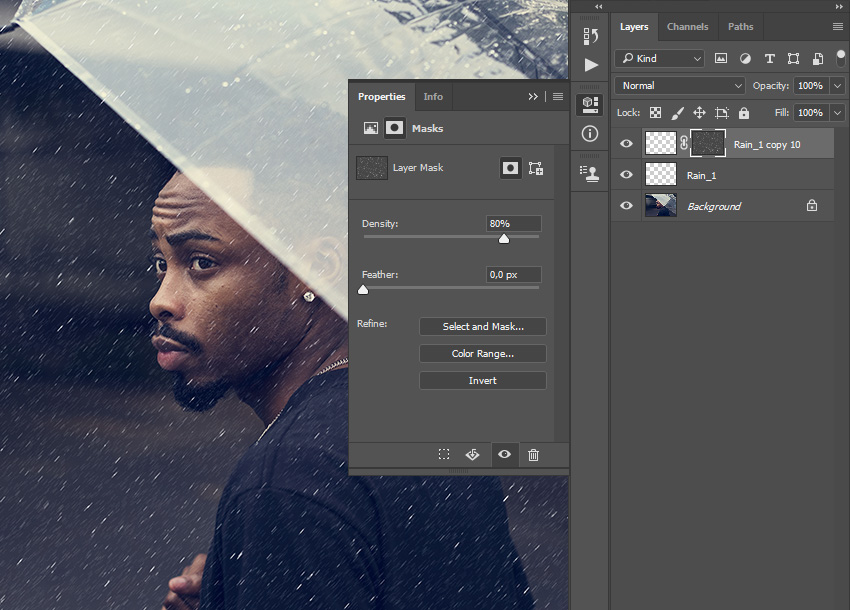Screen dimensions: 850x610
Task: Open the Normal blend mode dropdown
Action: (680, 86)
